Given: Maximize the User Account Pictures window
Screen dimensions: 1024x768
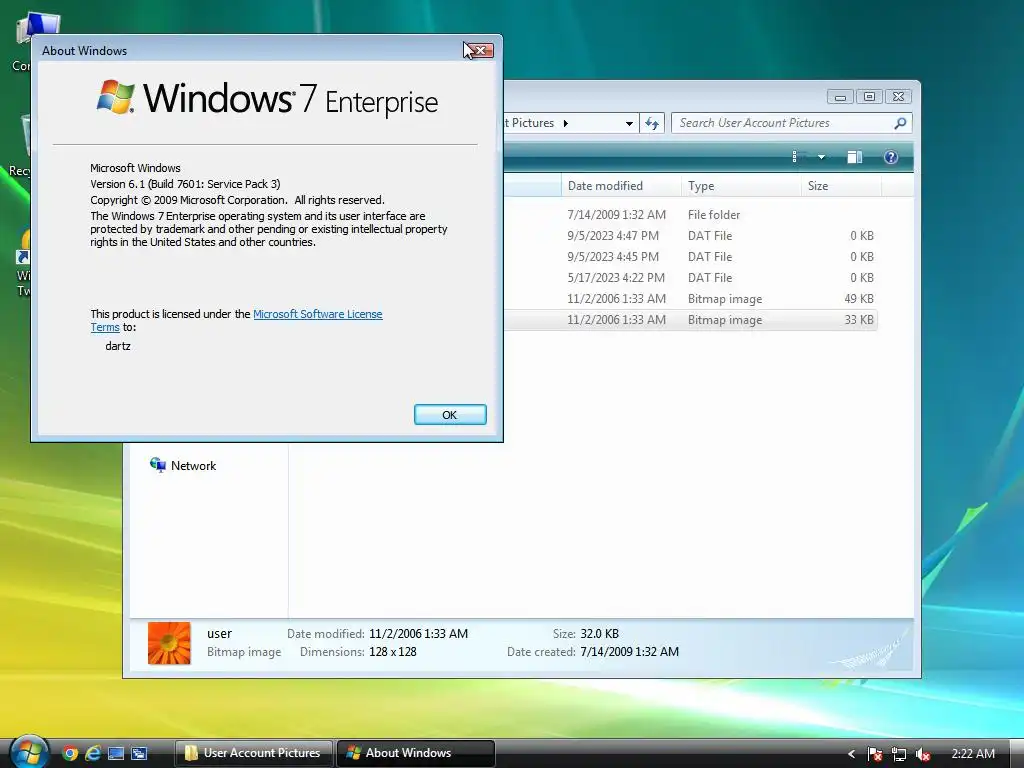Looking at the screenshot, I should 869,97.
